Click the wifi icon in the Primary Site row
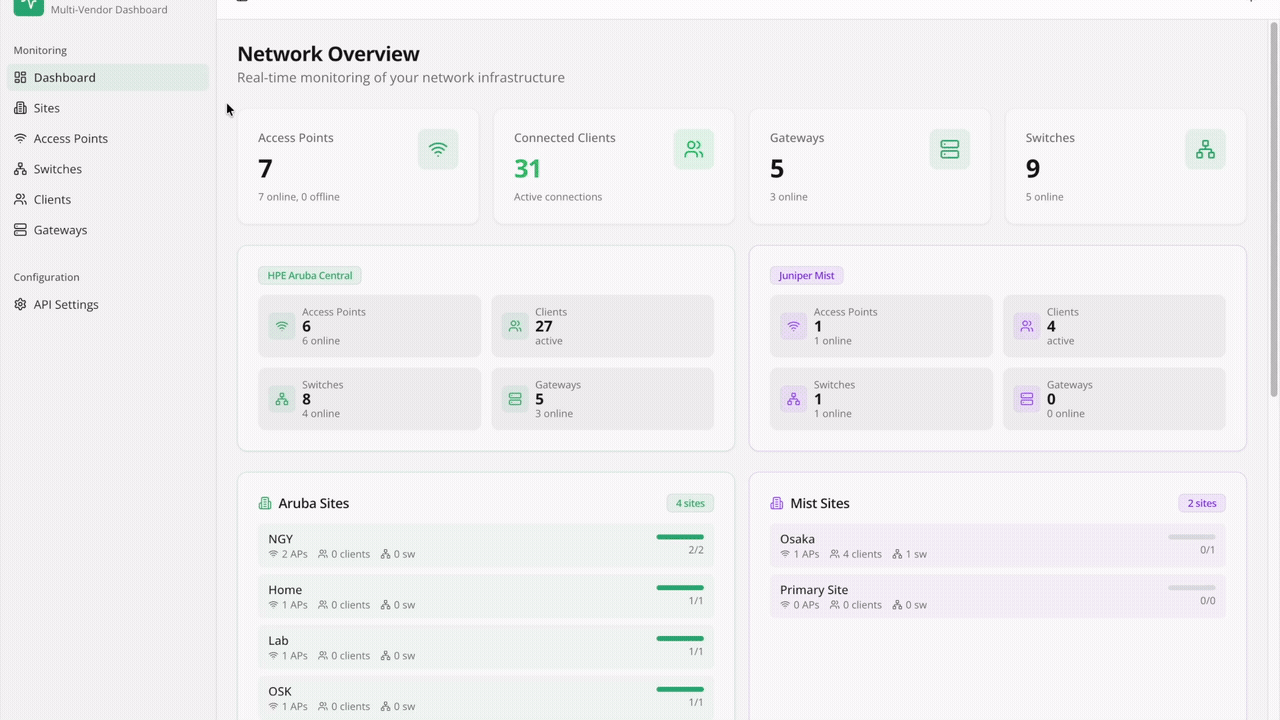This screenshot has height=720, width=1280. (x=785, y=605)
